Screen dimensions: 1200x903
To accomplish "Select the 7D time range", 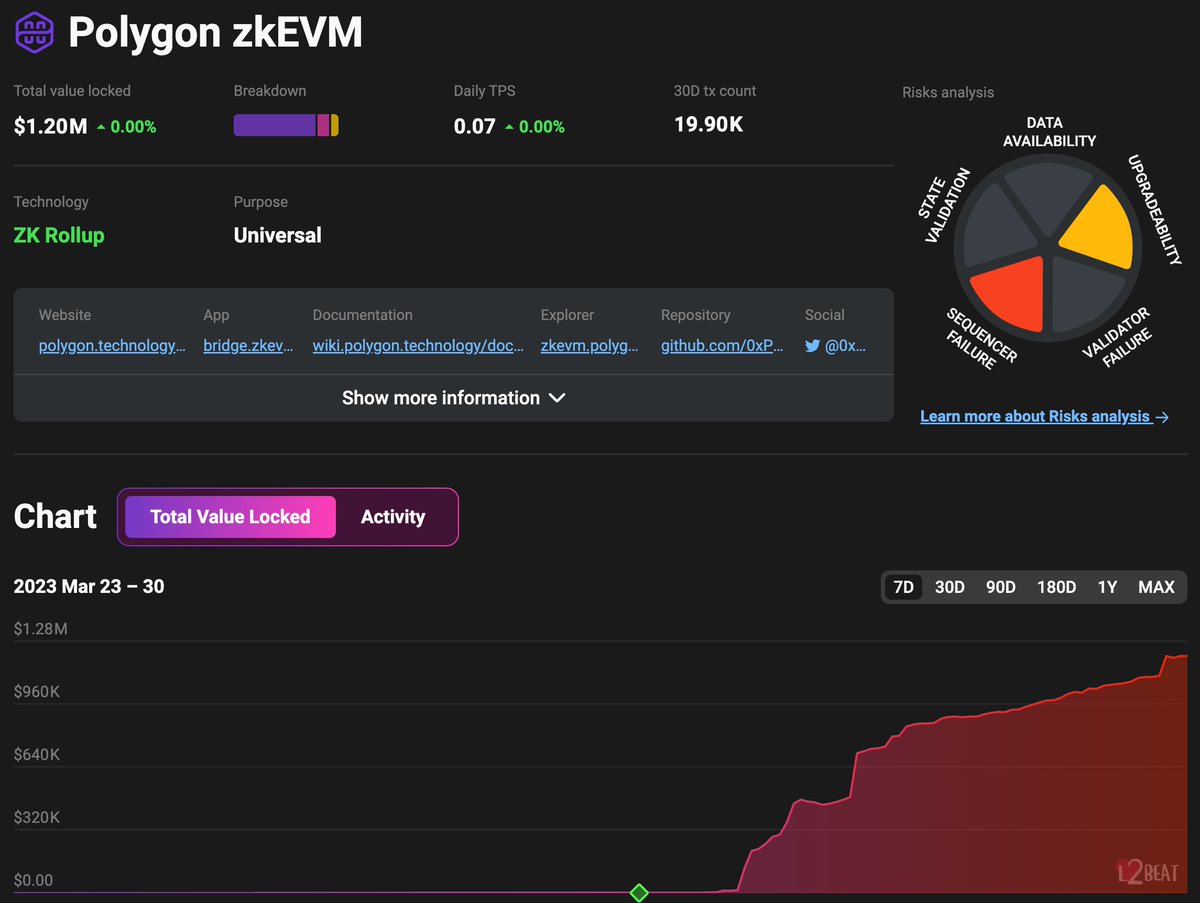I will [x=903, y=587].
